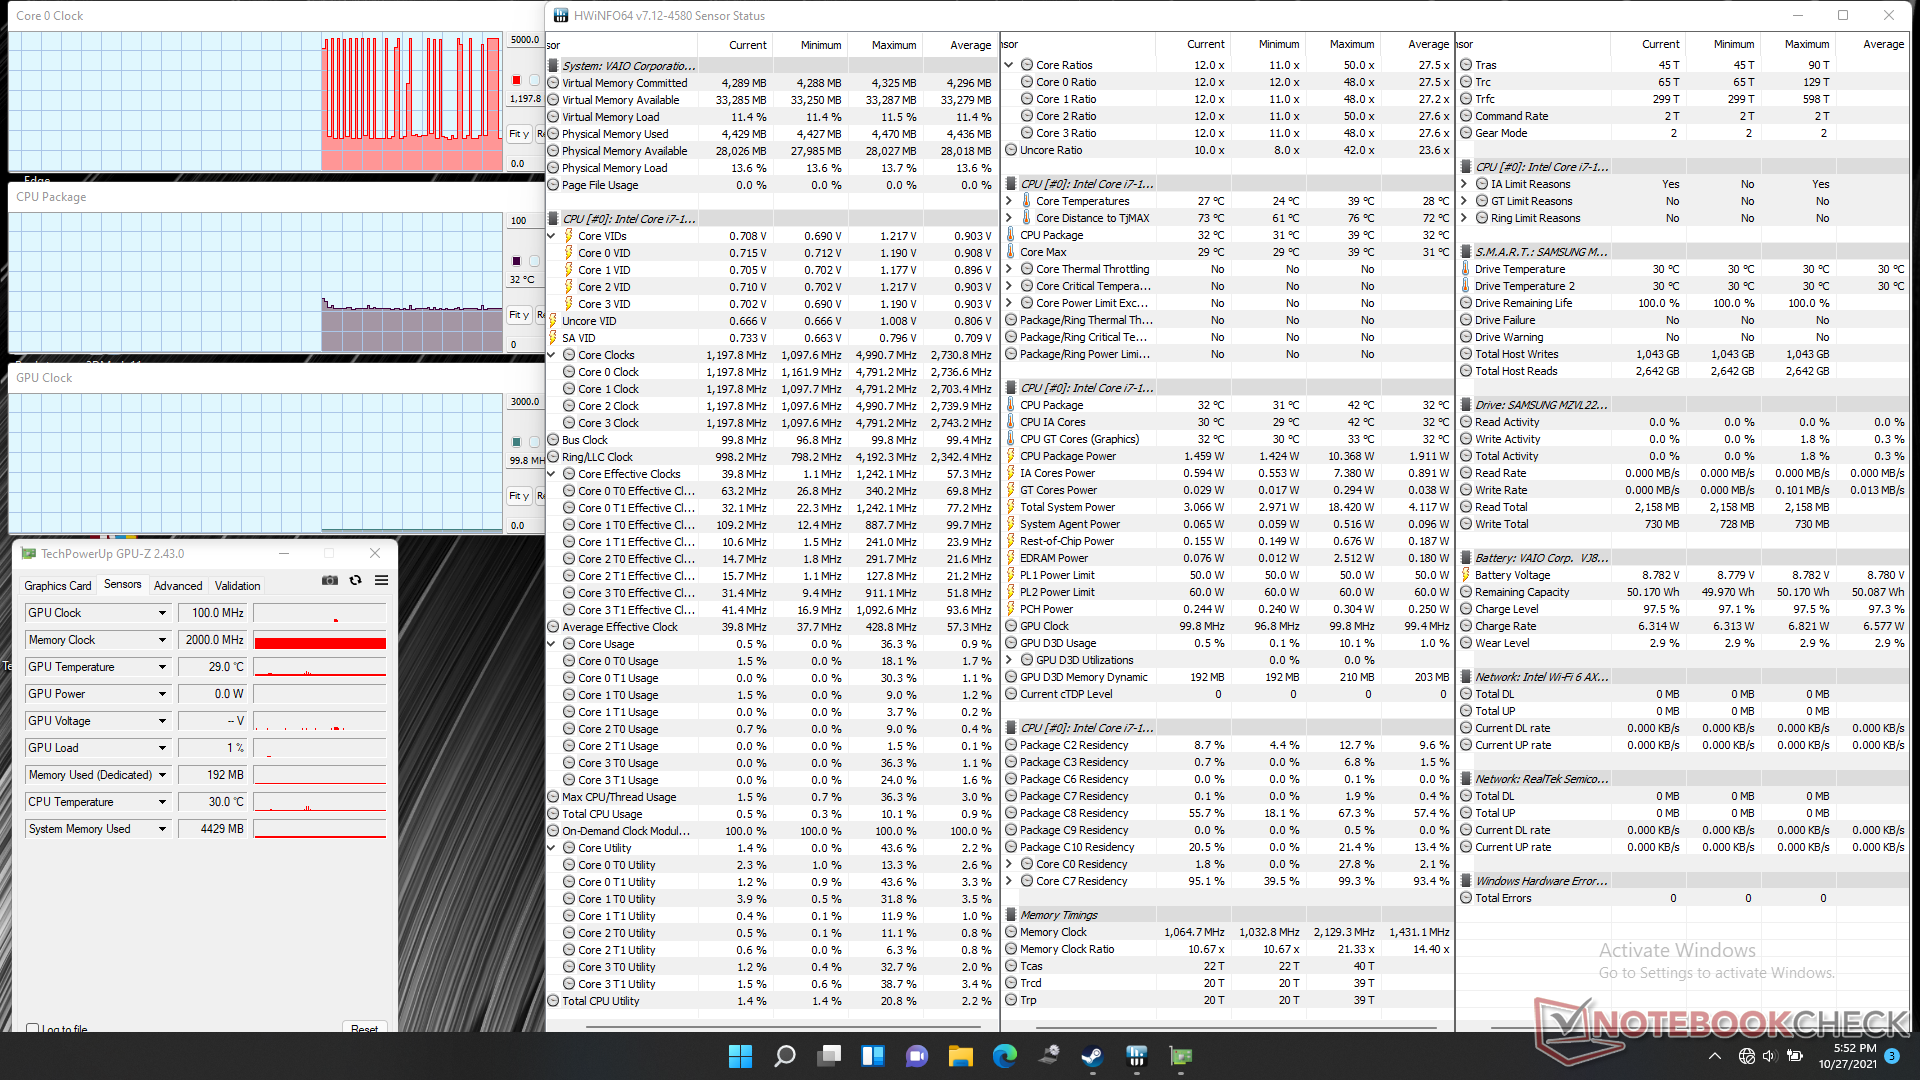The image size is (1920, 1080).
Task: Click the S.M.A.R.T. SAMSUNG section icon
Action: coord(1466,252)
